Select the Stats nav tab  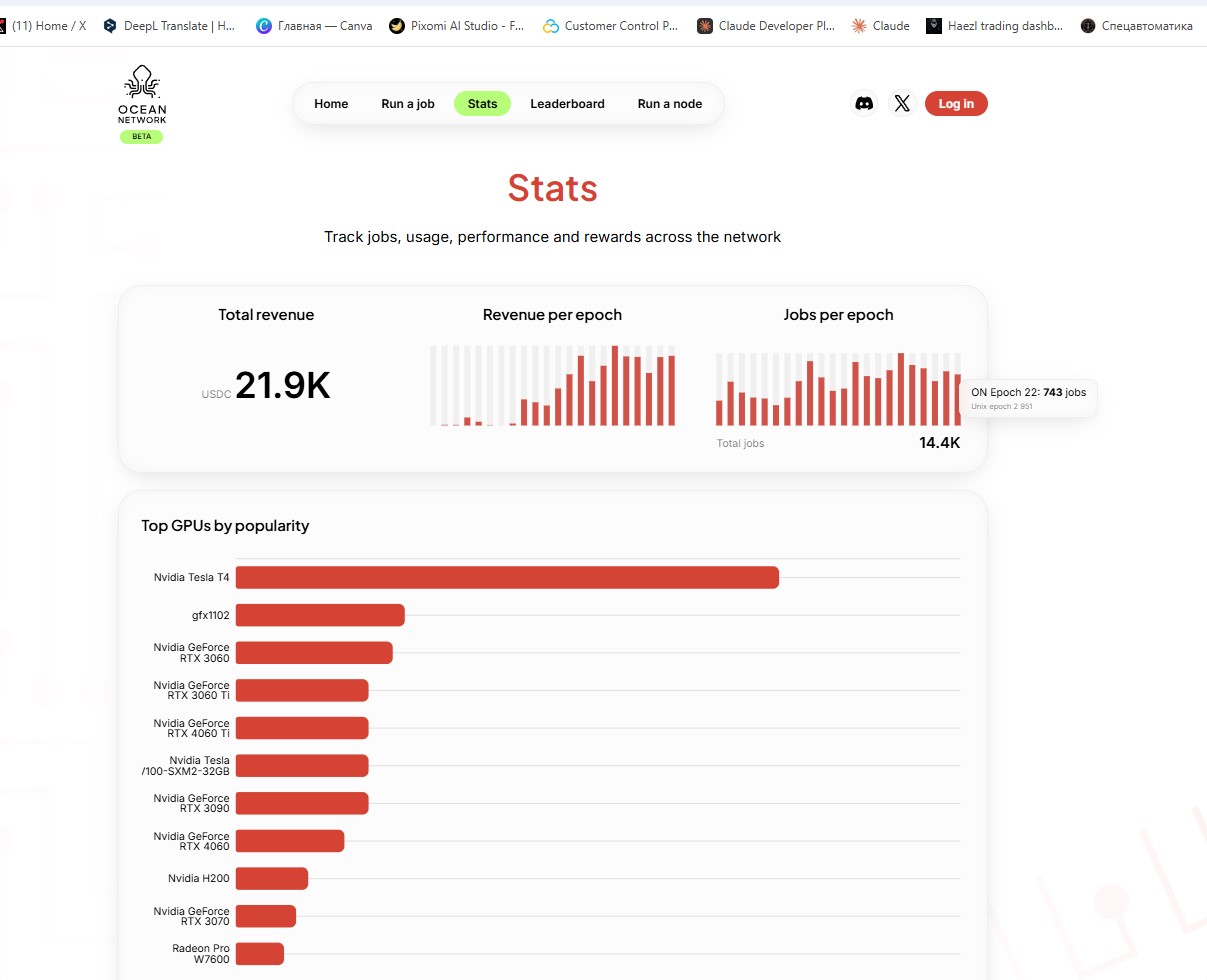482,103
